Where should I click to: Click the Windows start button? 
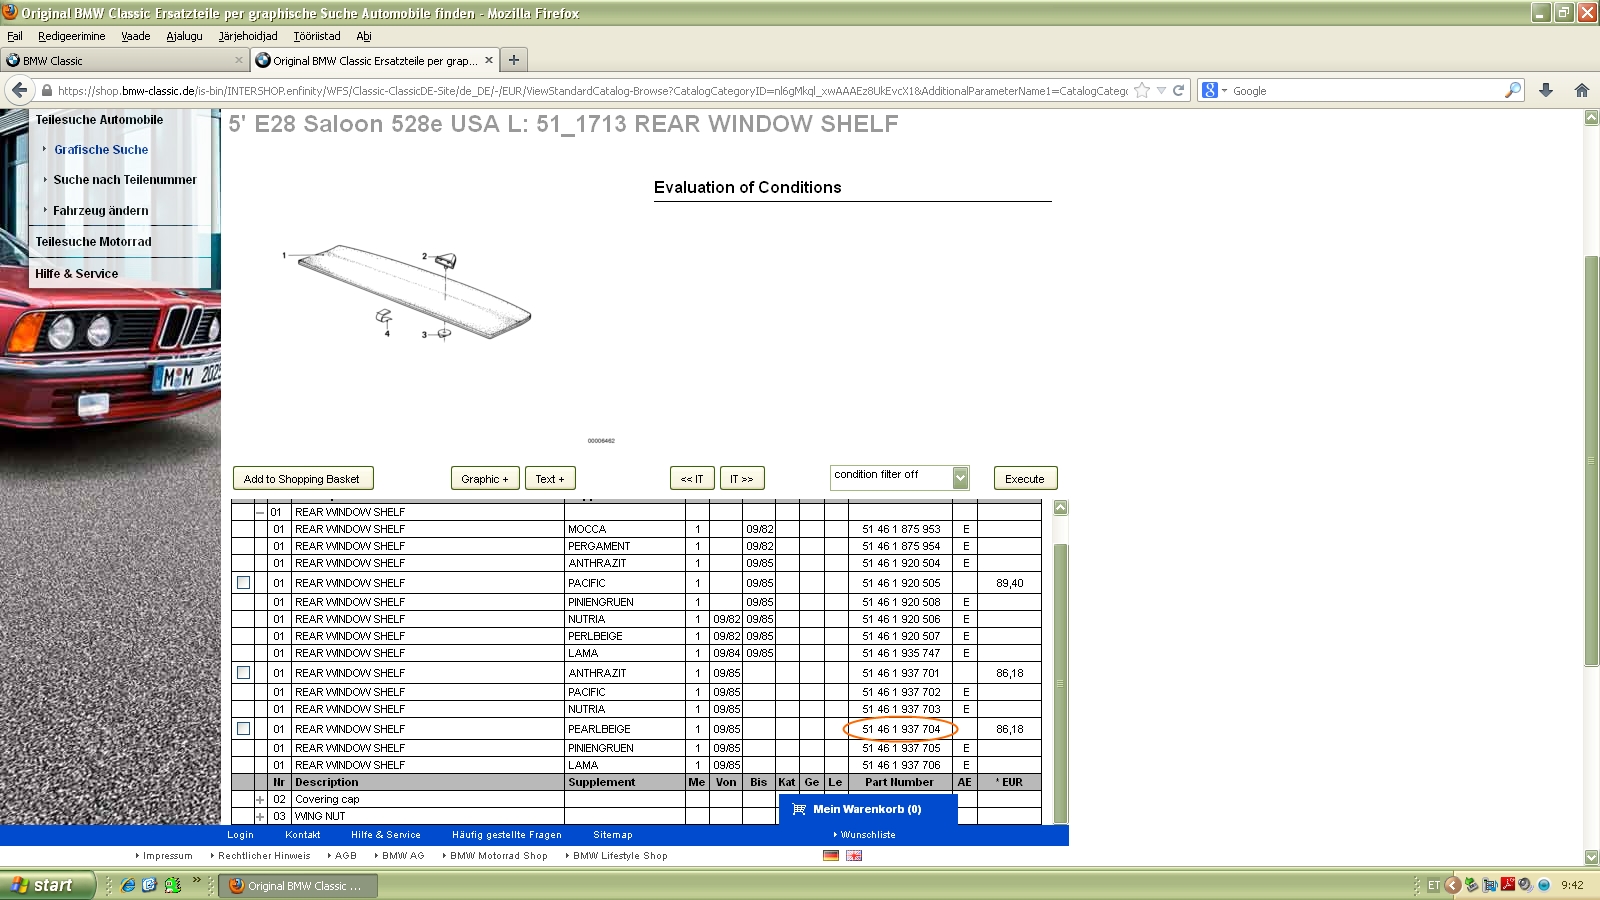pyautogui.click(x=47, y=885)
